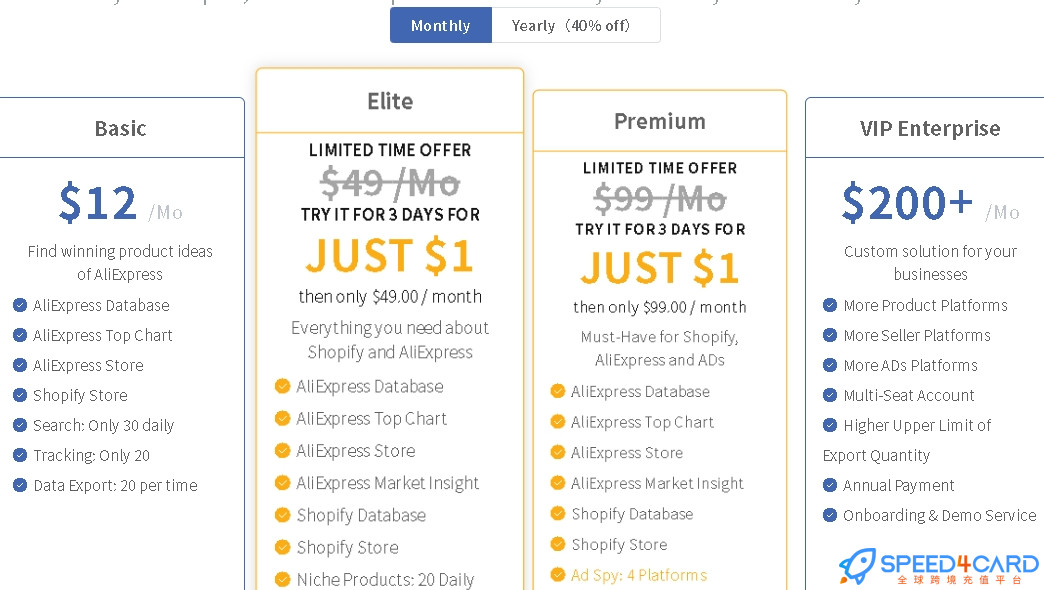The width and height of the screenshot is (1044, 590).
Task: Click blue checkmark beside AliExpress Database in Basic
Action: (x=20, y=305)
